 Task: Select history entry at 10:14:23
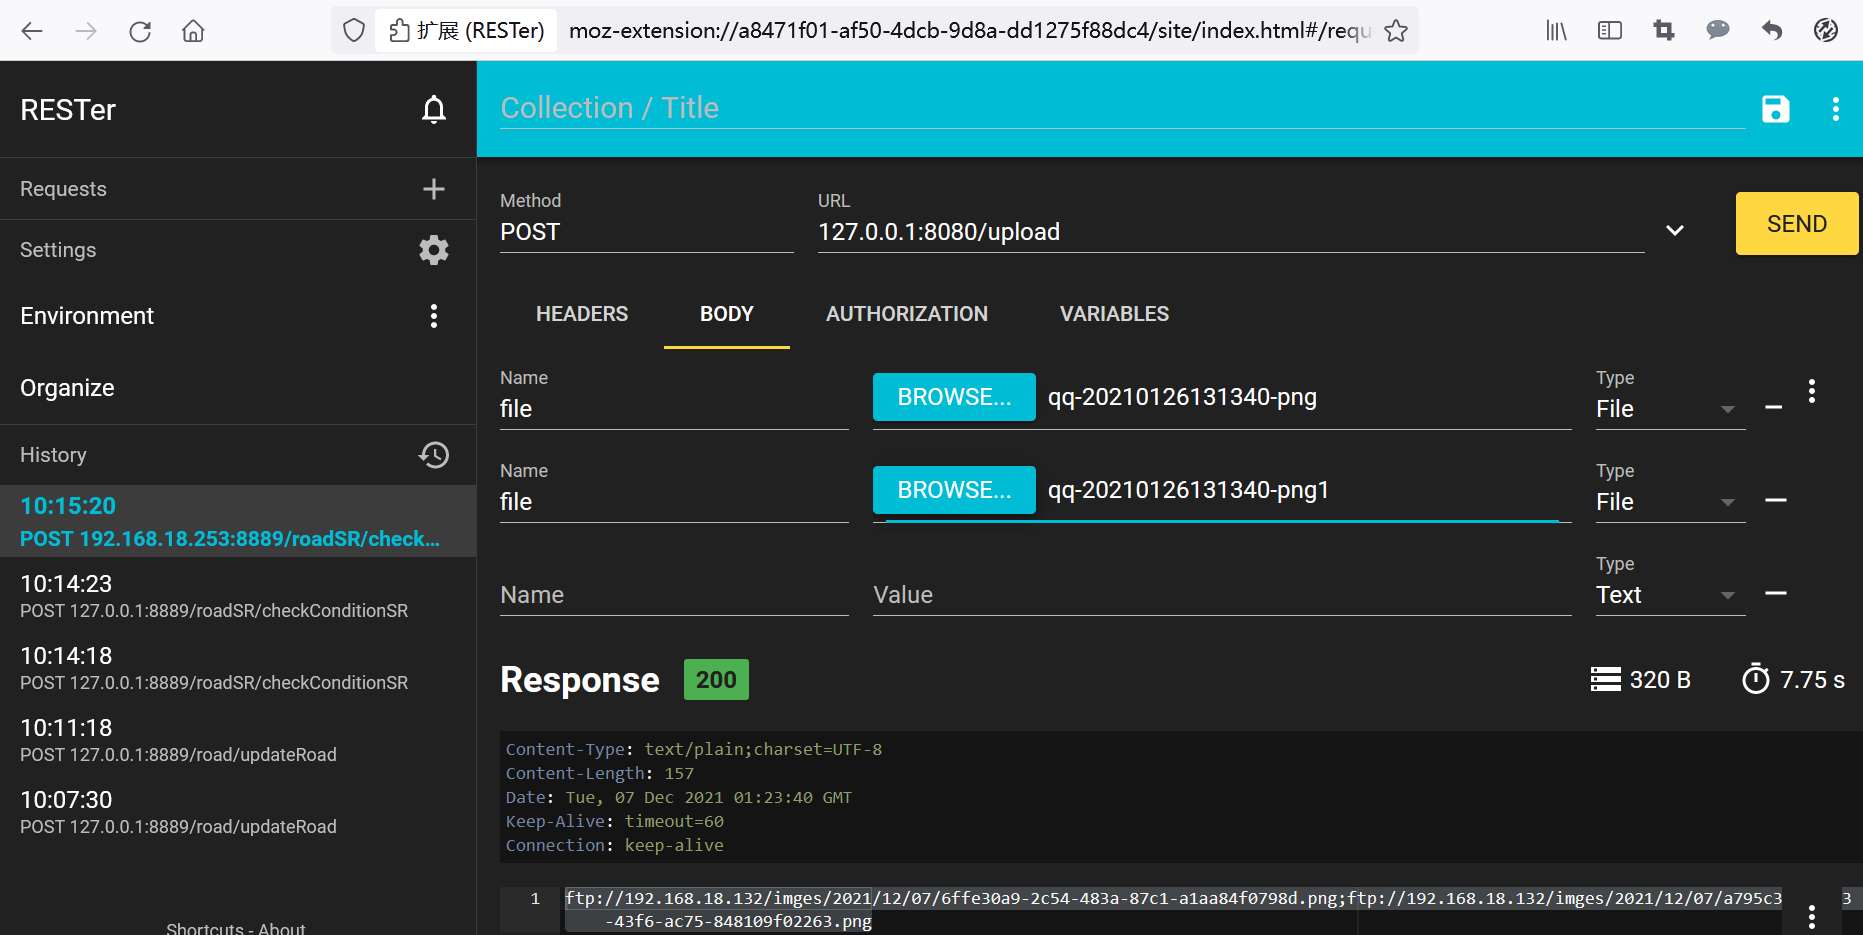pos(238,596)
